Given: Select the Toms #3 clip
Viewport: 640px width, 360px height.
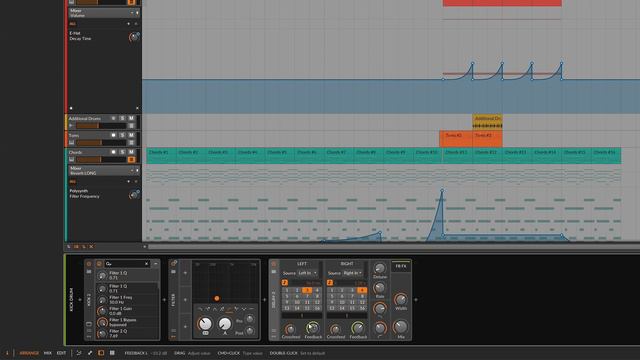Looking at the screenshot, I should 487,139.
